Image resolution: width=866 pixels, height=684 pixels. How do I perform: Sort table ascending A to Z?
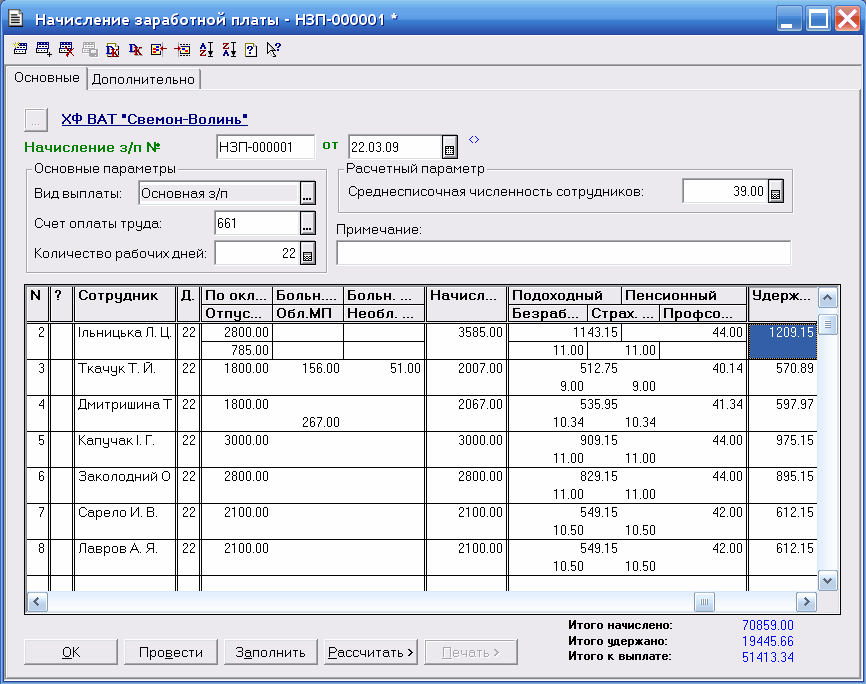click(205, 48)
